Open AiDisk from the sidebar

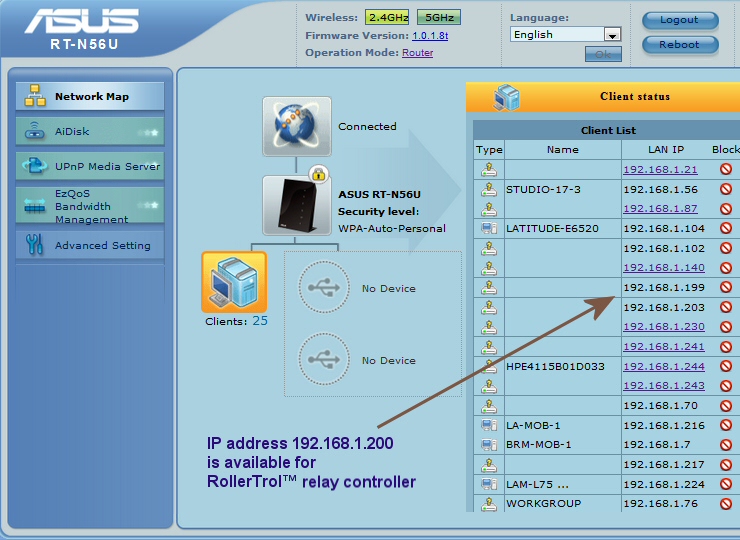pyautogui.click(x=90, y=131)
